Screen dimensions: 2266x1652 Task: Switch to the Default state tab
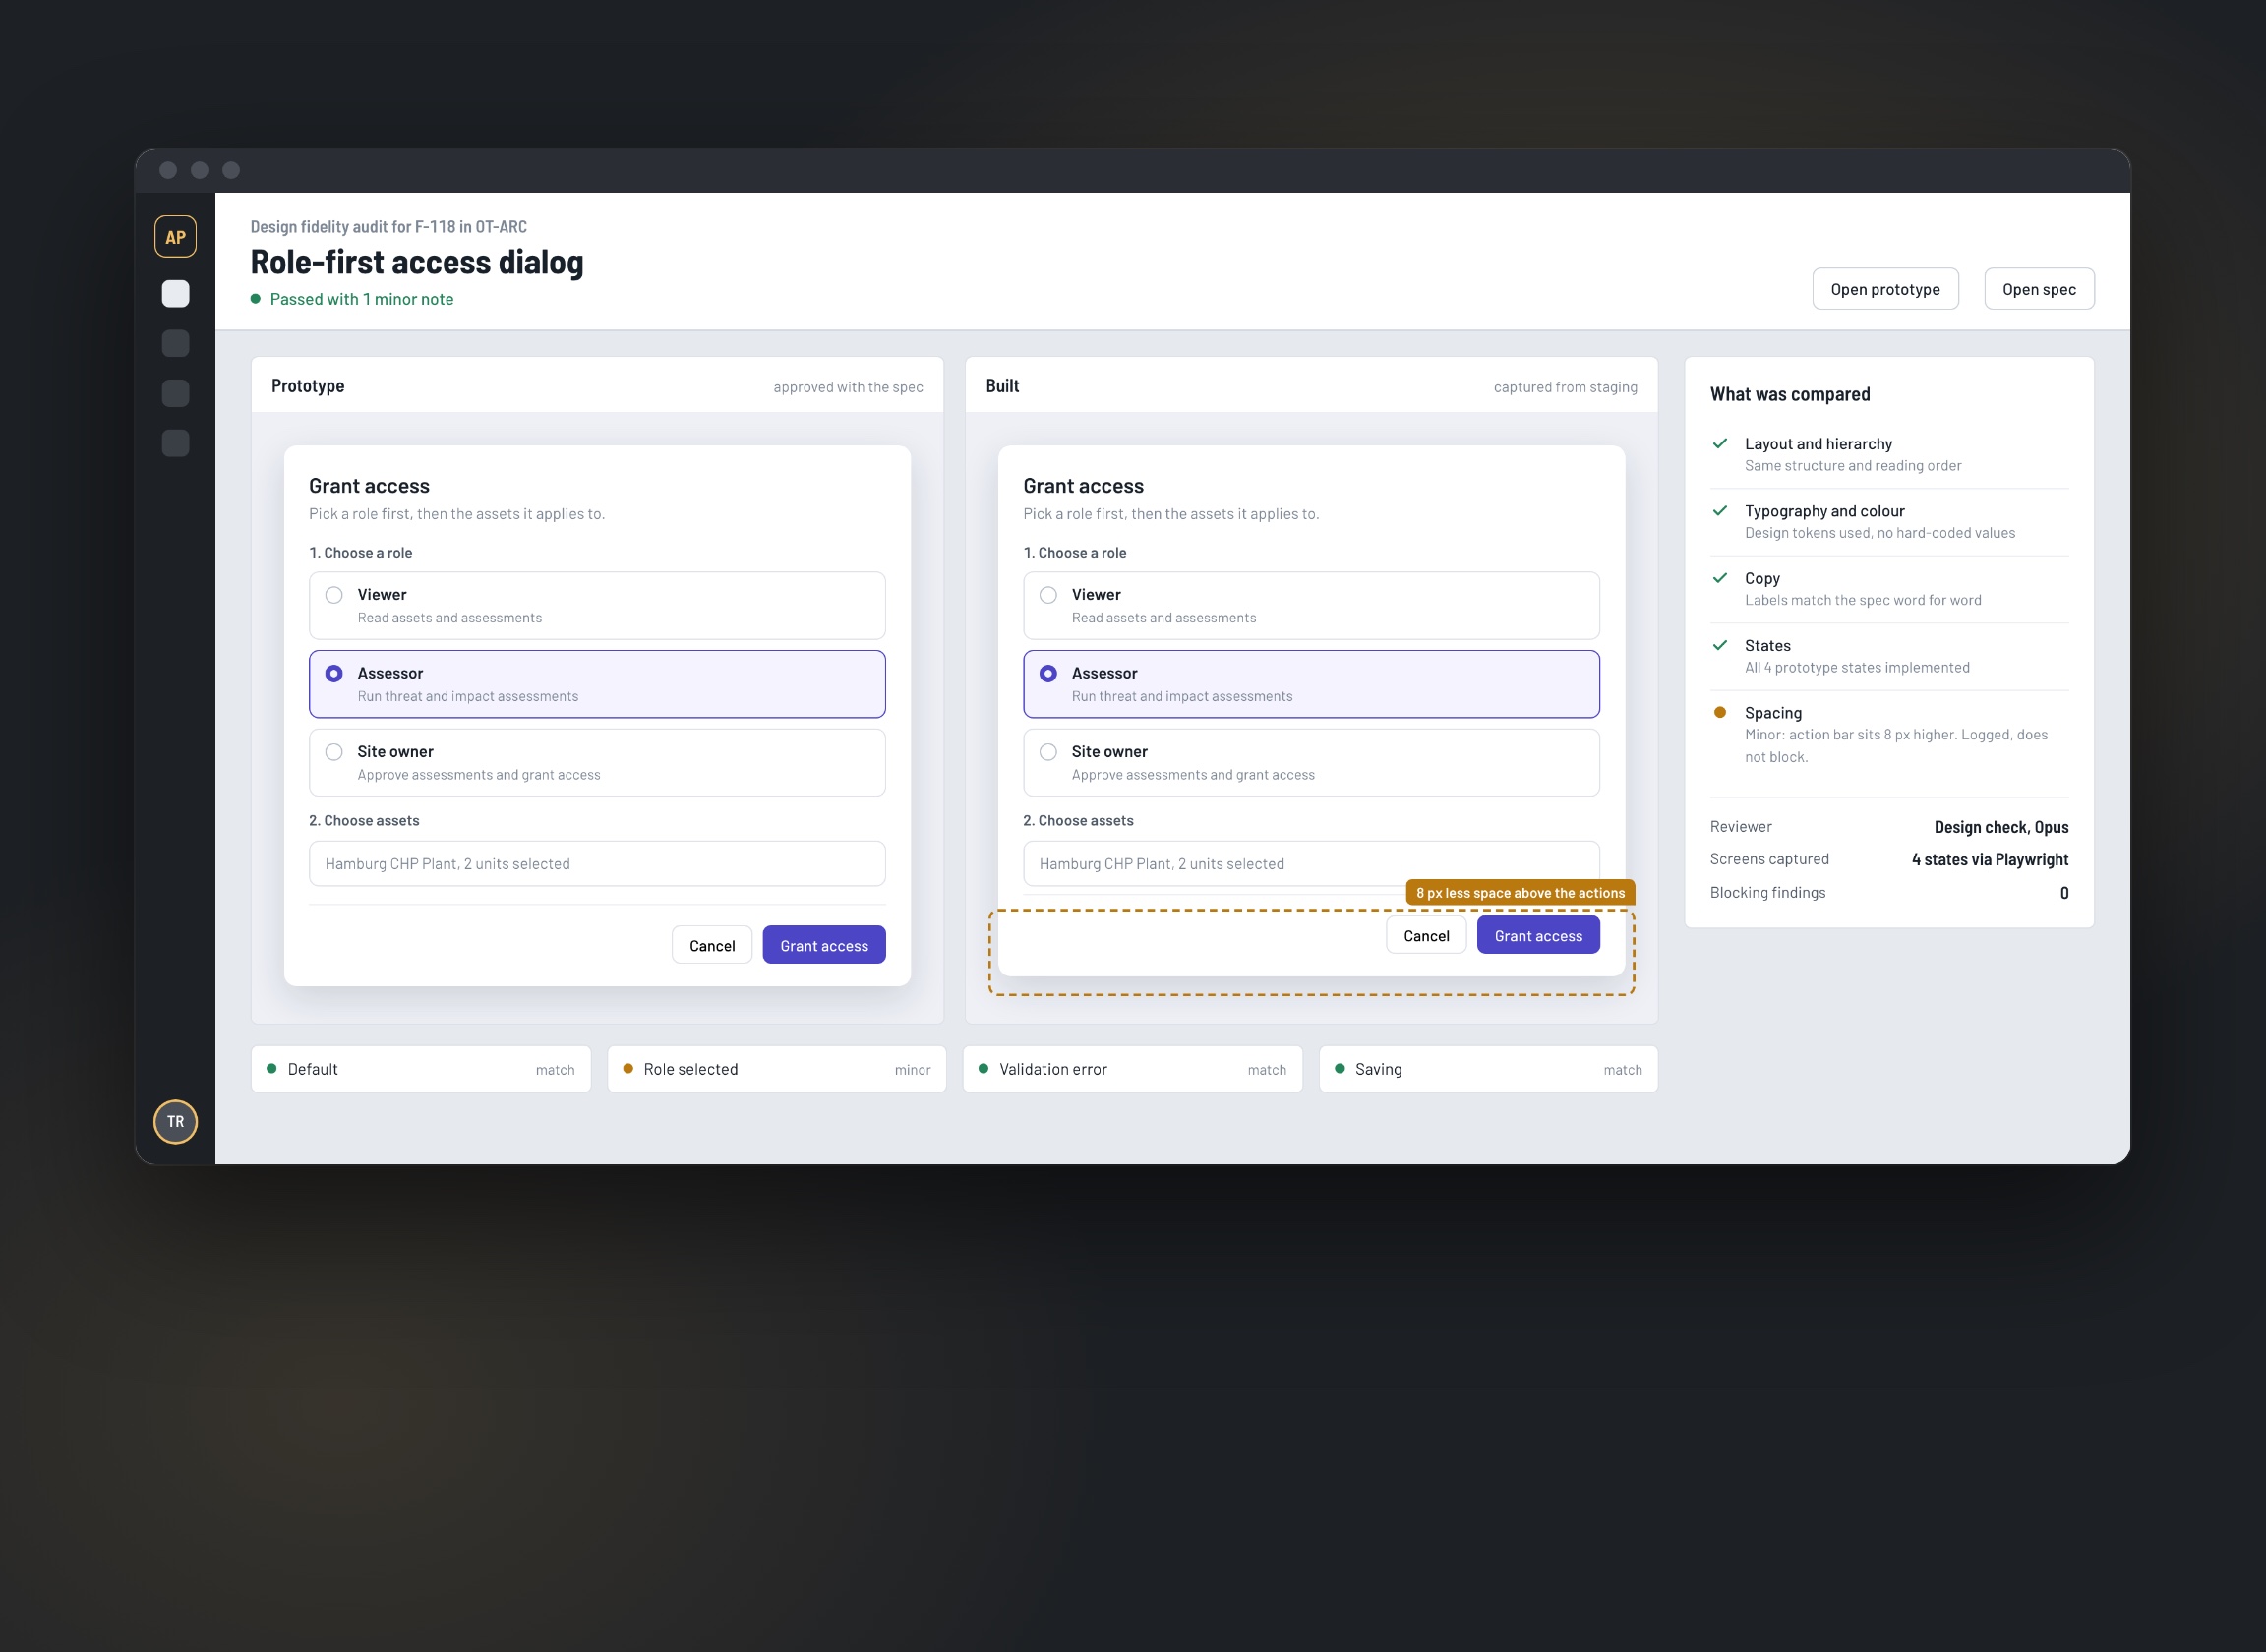[x=421, y=1069]
